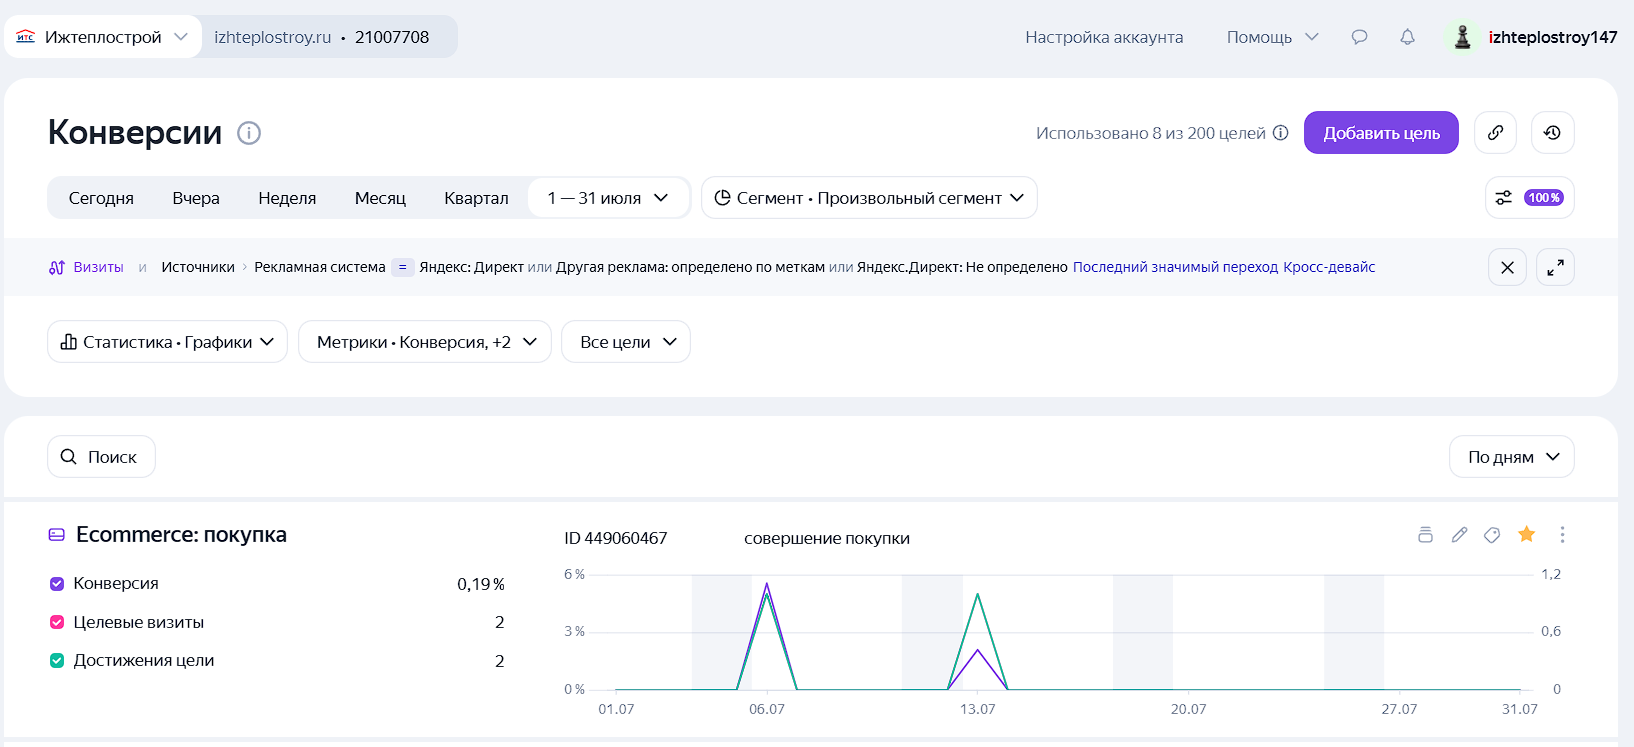1634x747 pixels.
Task: Click the Яндекс: Директ filter value
Action: tap(471, 267)
